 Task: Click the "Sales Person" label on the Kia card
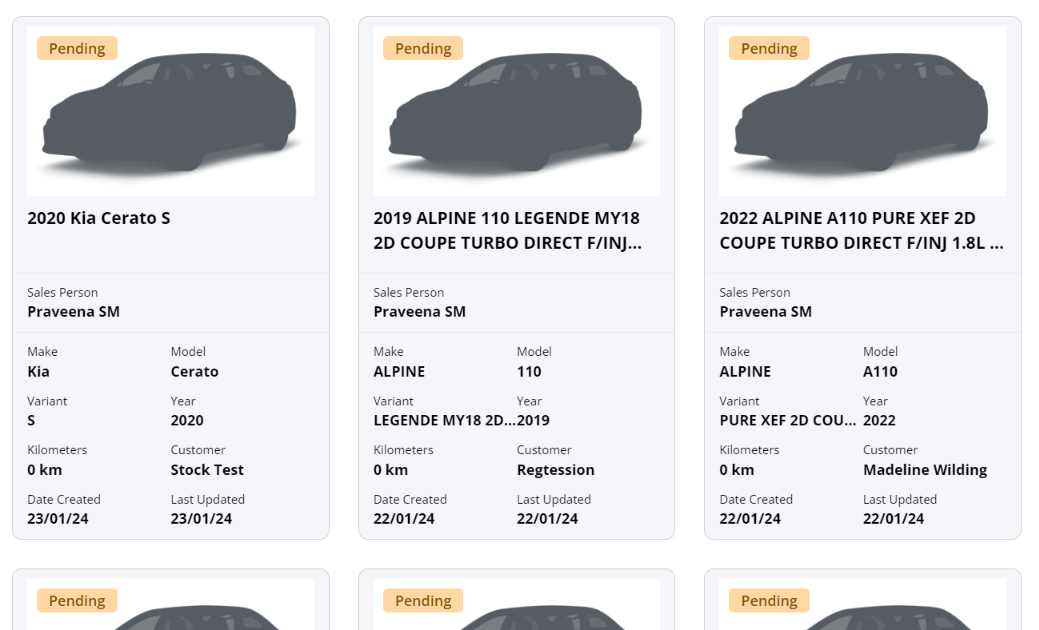click(x=62, y=293)
